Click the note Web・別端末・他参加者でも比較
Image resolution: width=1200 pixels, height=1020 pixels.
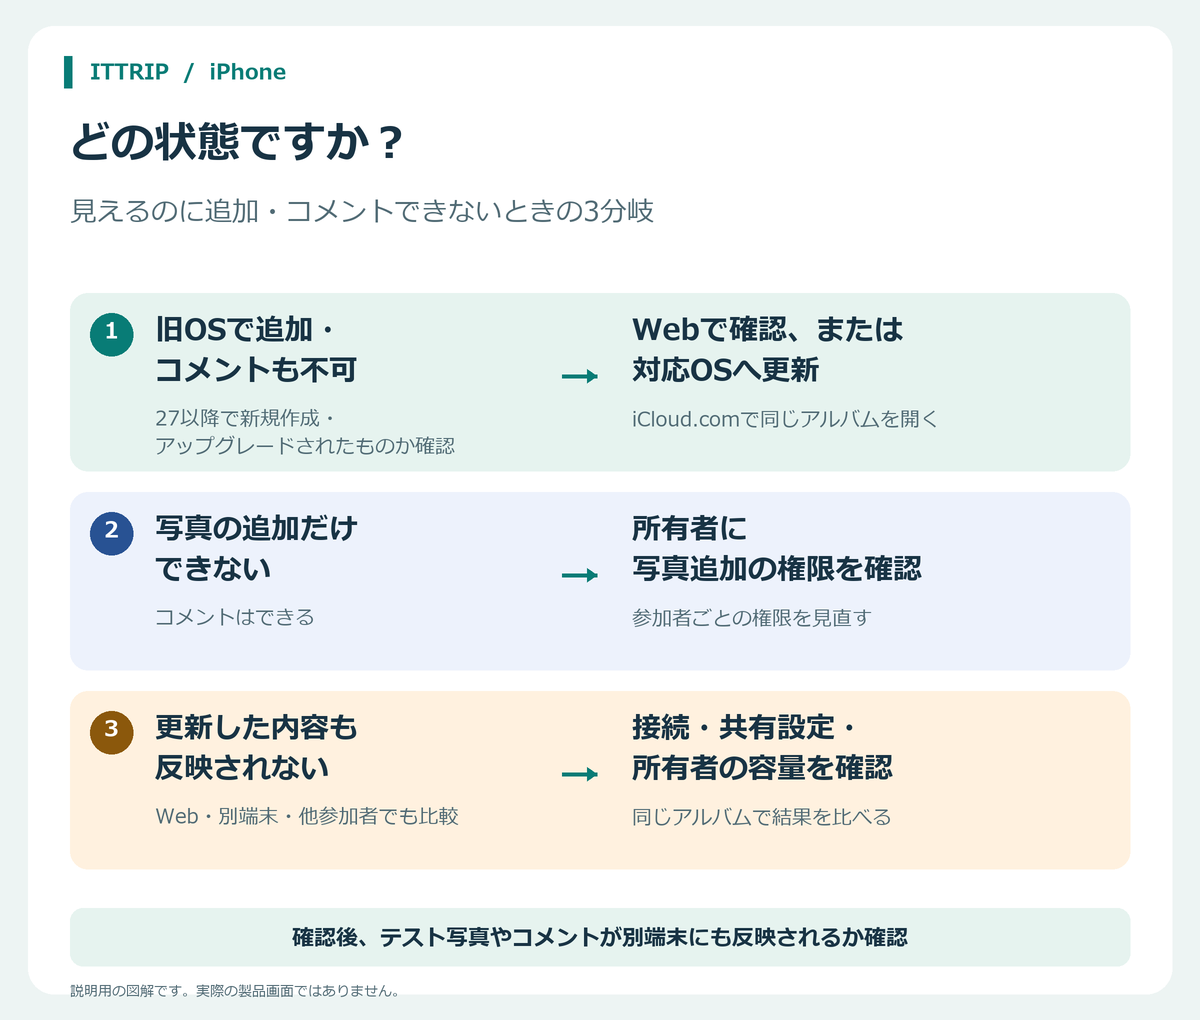pos(307,816)
